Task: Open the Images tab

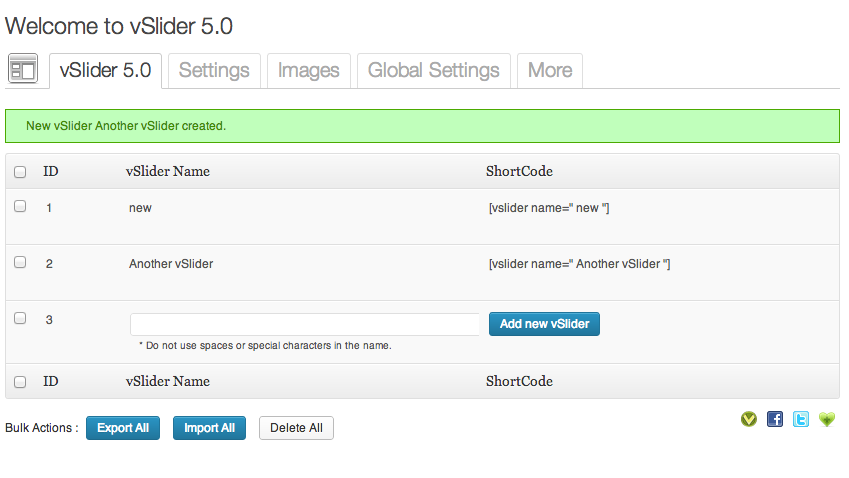Action: pos(309,70)
